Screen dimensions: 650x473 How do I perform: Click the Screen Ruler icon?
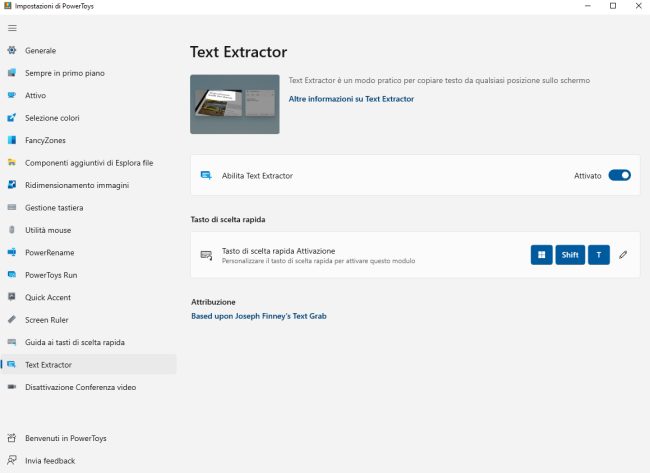[12, 319]
